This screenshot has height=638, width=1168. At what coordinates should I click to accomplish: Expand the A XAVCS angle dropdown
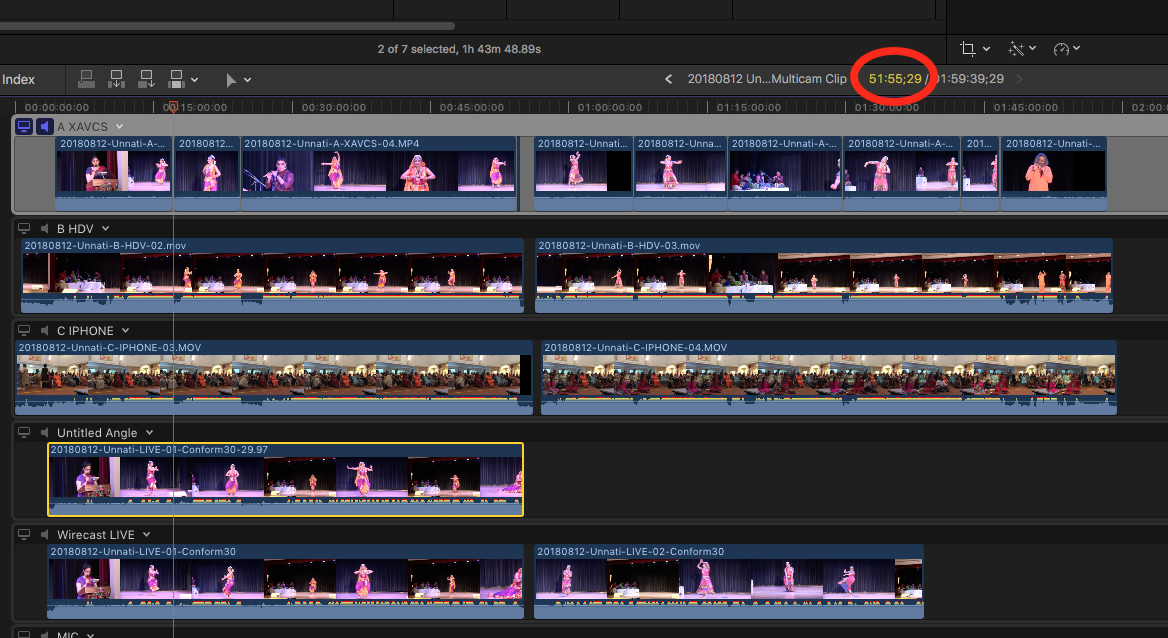point(119,126)
